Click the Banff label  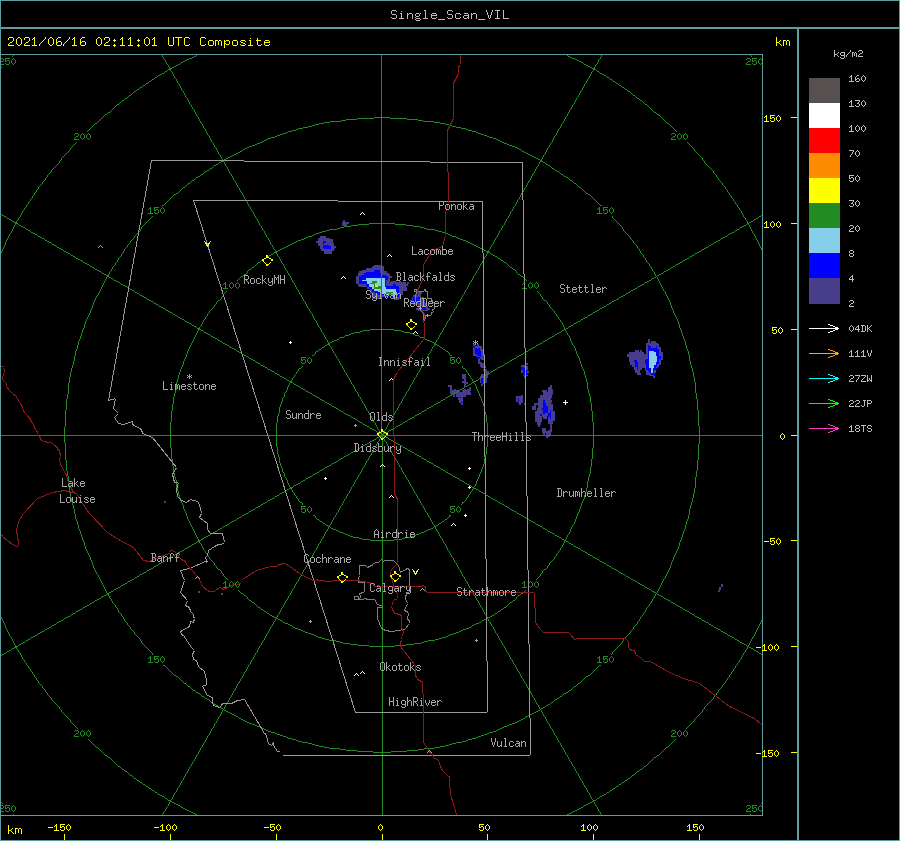(165, 557)
